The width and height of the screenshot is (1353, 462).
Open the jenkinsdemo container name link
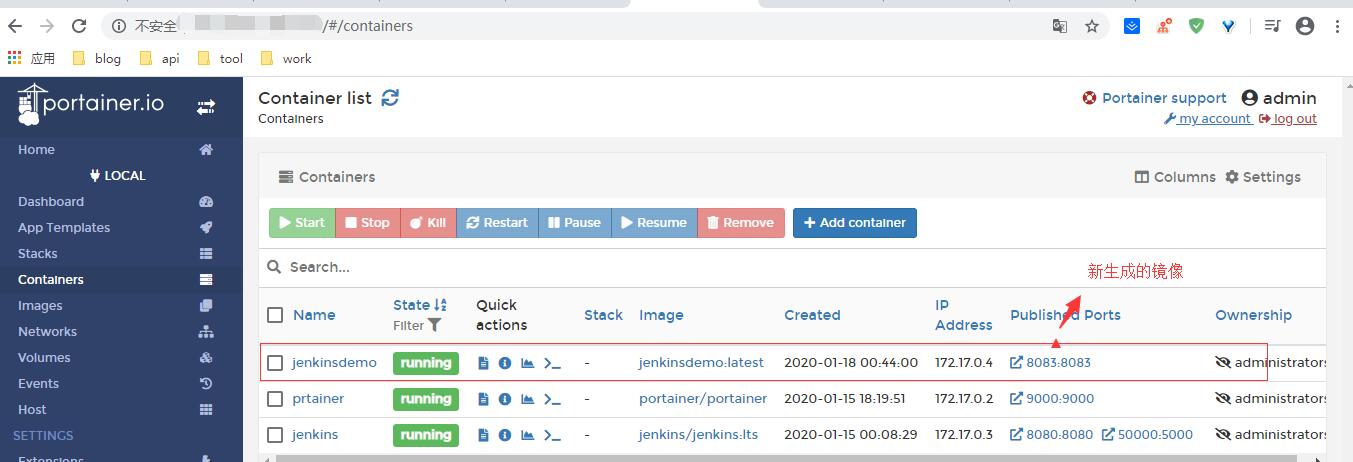(334, 363)
